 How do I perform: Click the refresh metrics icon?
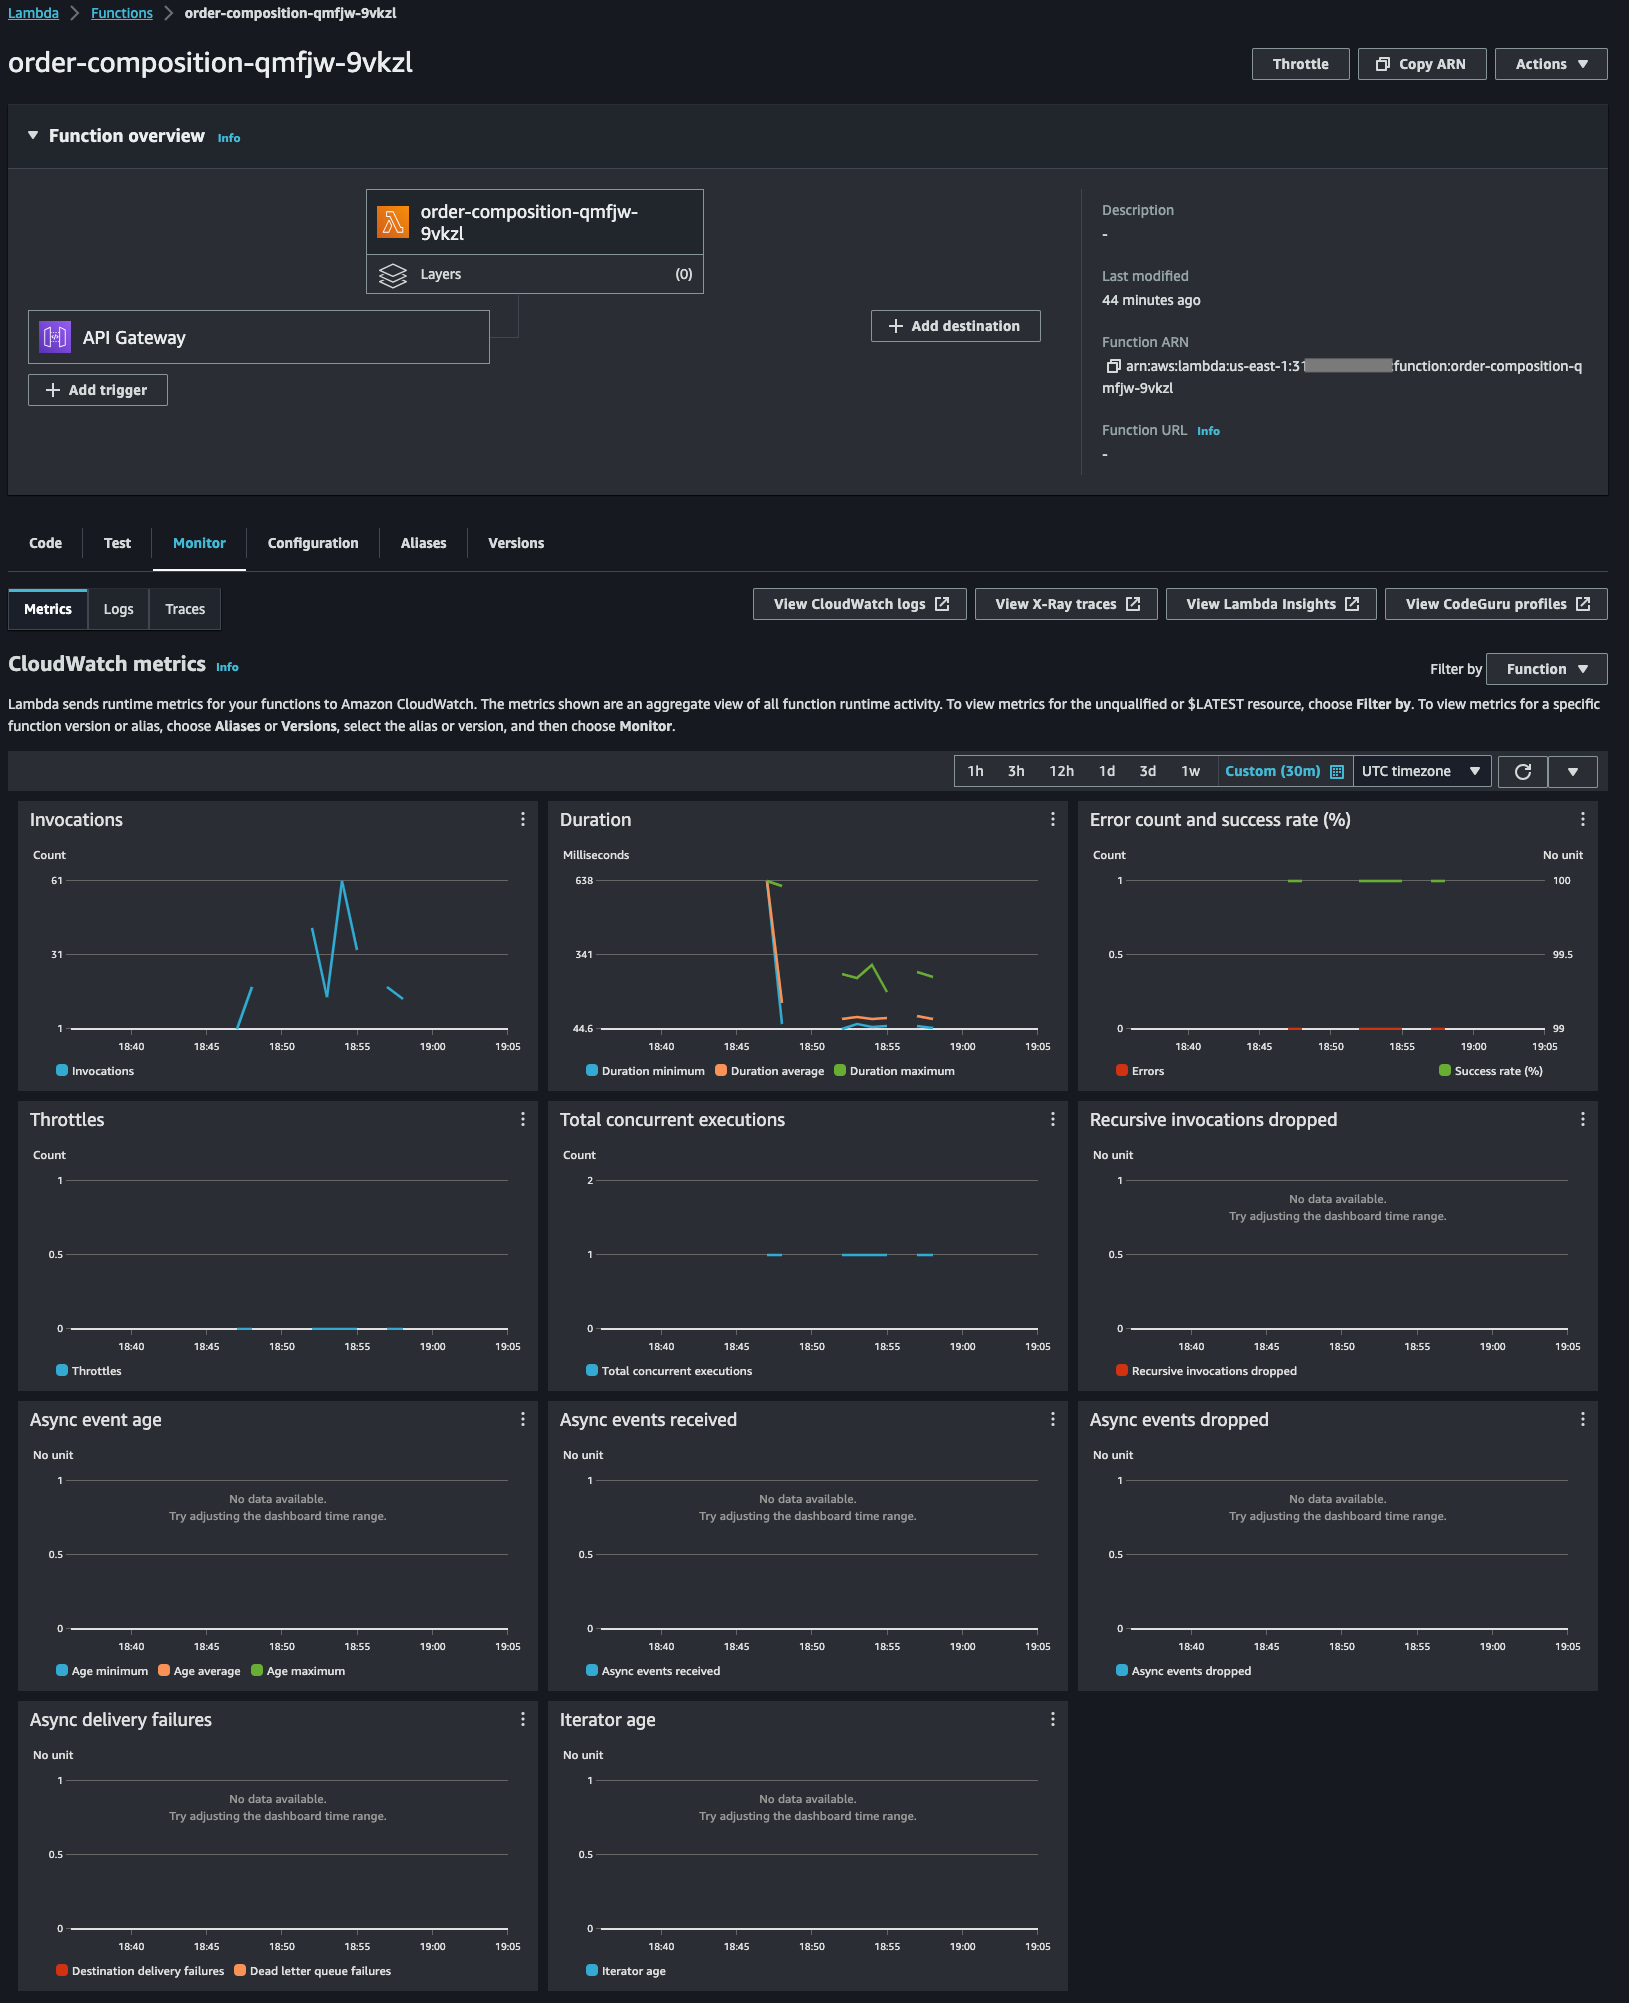coord(1523,771)
